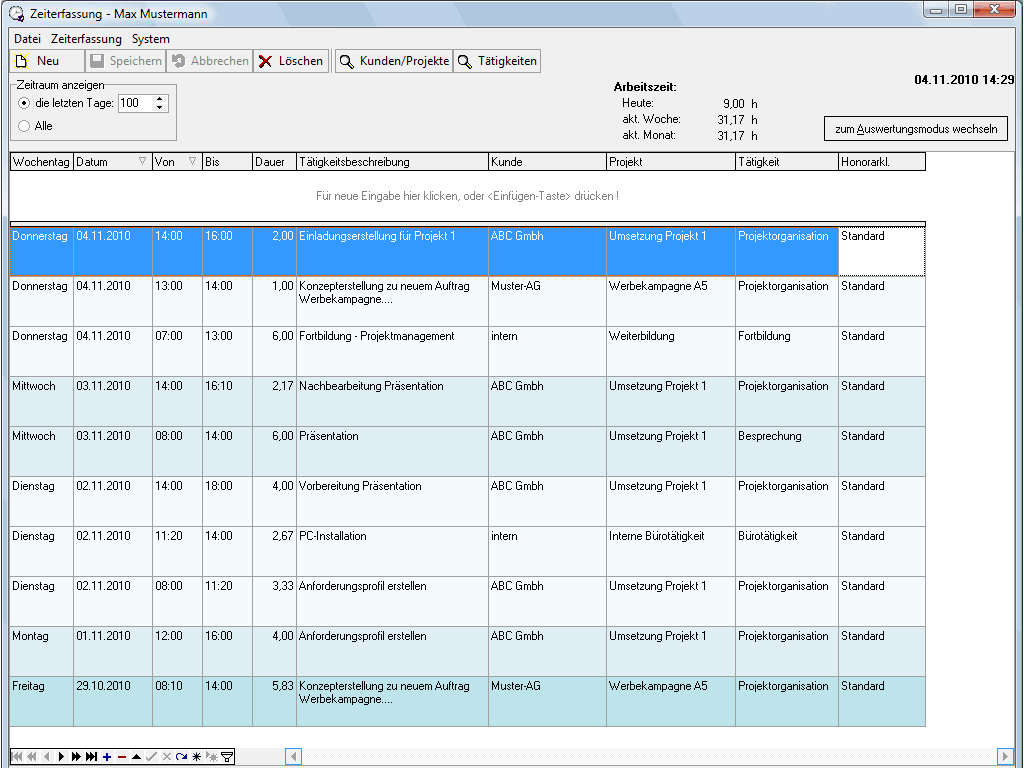This screenshot has width=1024, height=768.
Task: Select the 'Alle' radio button
Action: (x=24, y=126)
